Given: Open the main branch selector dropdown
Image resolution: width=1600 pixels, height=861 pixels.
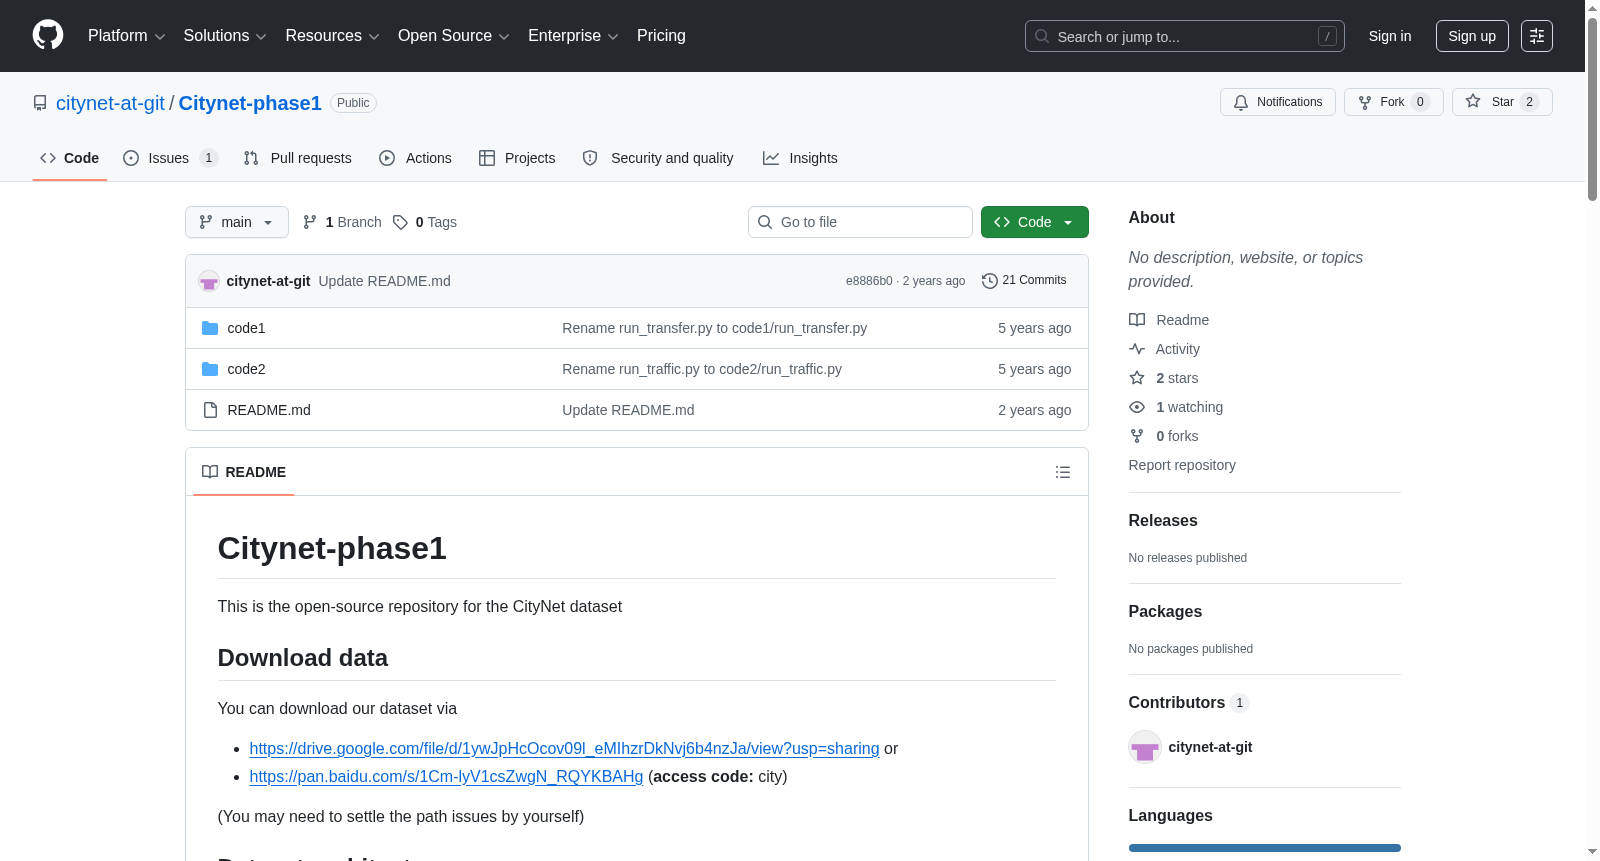Looking at the screenshot, I should point(237,222).
